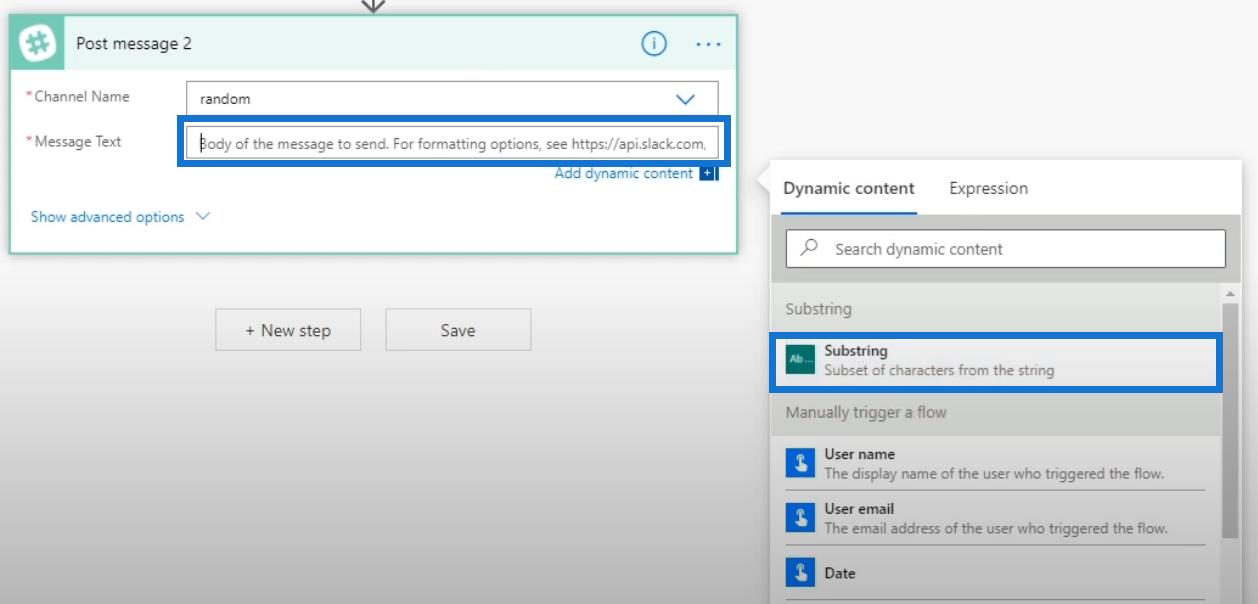This screenshot has height=604, width=1258.
Task: Click the trigger icon beside Date
Action: pyautogui.click(x=801, y=573)
